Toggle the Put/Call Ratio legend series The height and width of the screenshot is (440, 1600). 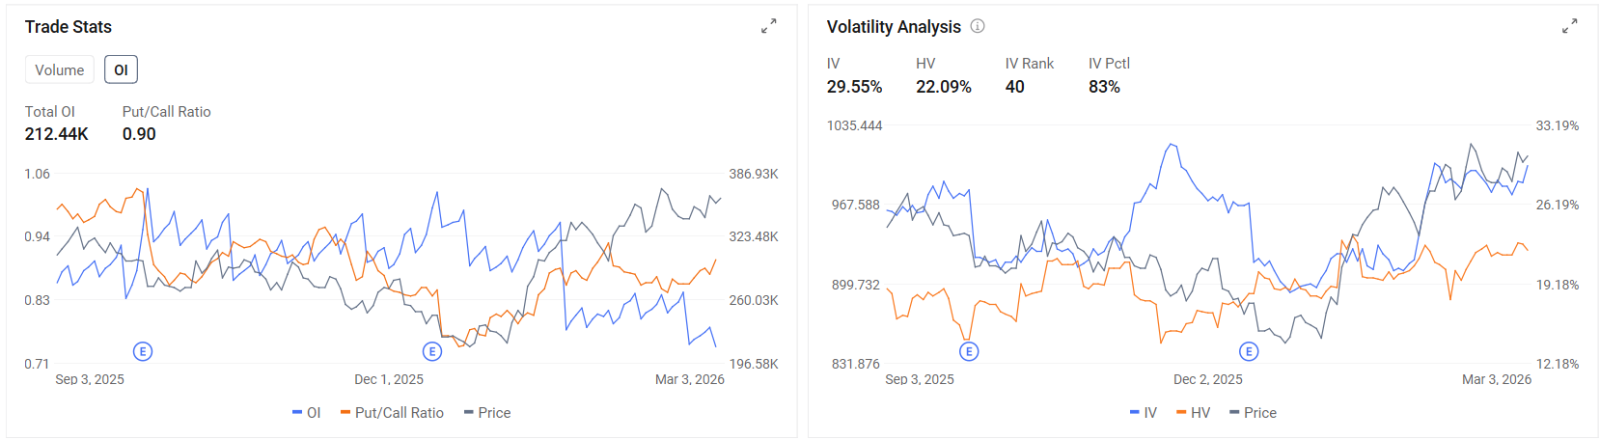[x=392, y=413]
